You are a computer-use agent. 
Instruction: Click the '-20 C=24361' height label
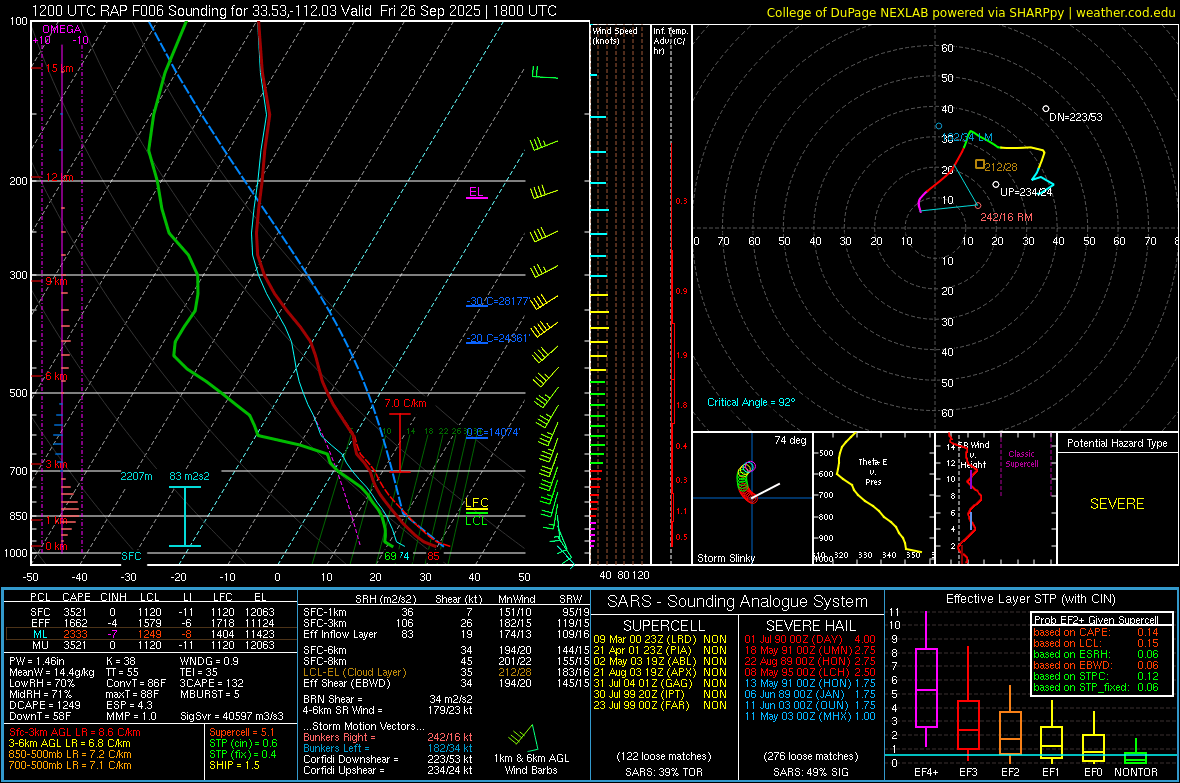coord(497,338)
